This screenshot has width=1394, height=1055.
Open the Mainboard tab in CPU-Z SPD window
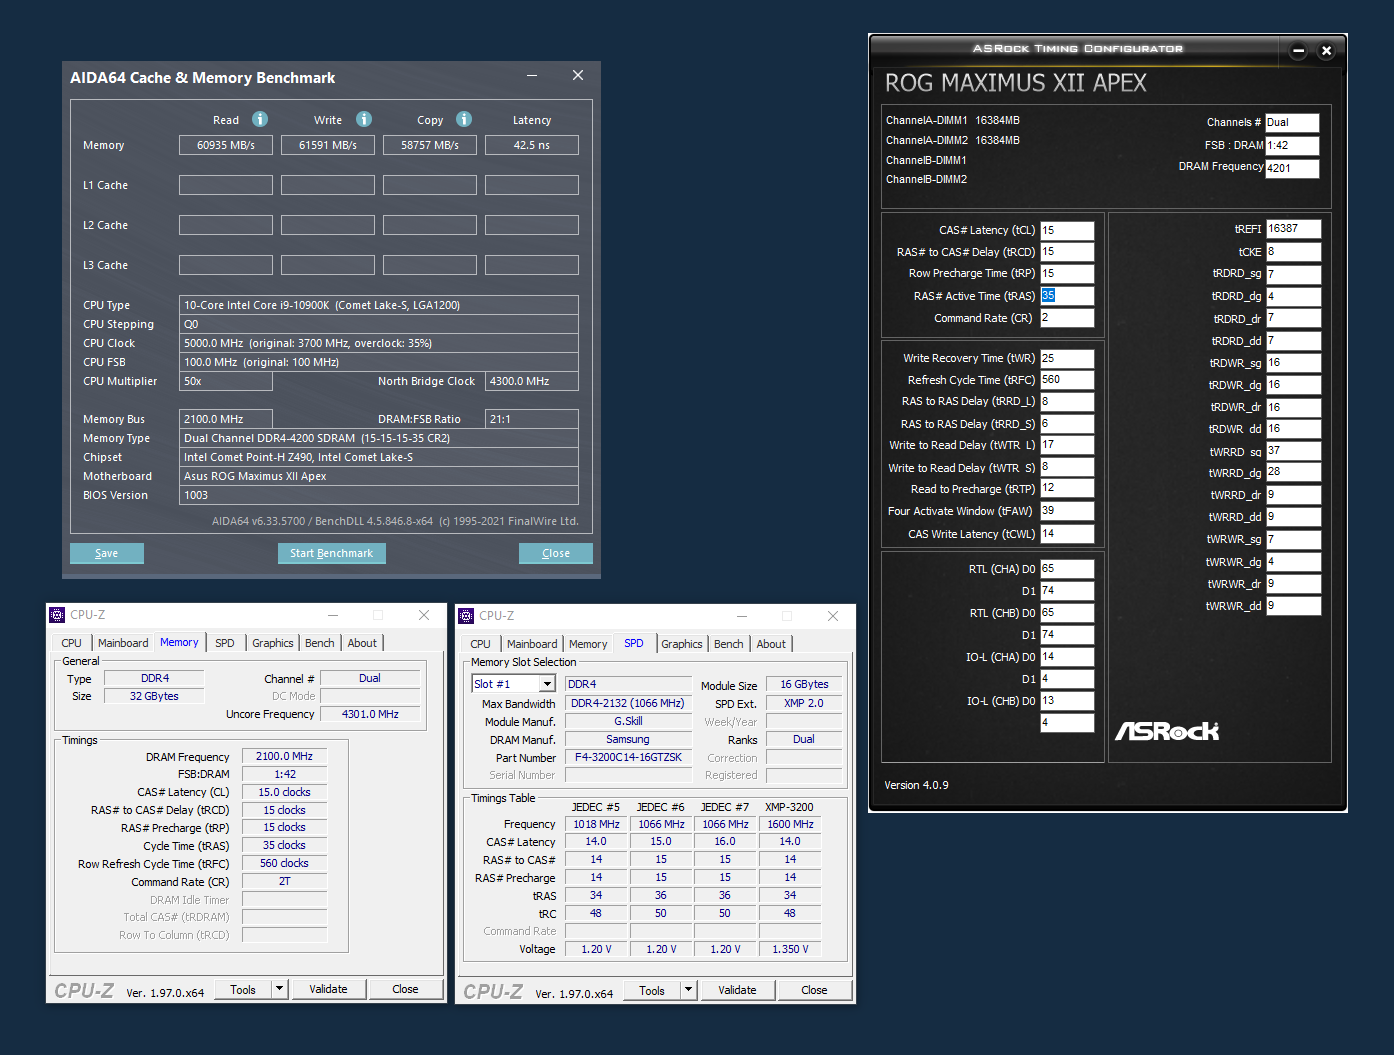[532, 644]
